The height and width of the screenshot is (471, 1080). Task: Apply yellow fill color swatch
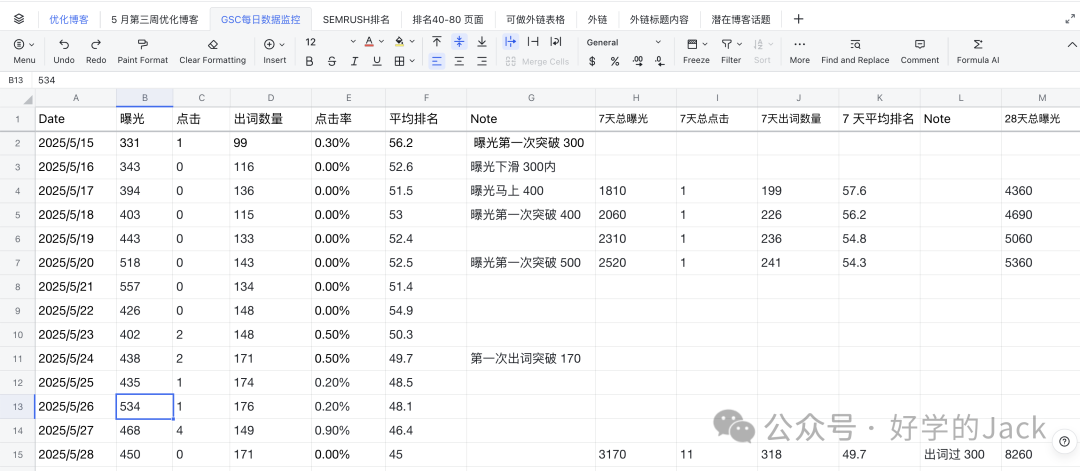[x=399, y=42]
